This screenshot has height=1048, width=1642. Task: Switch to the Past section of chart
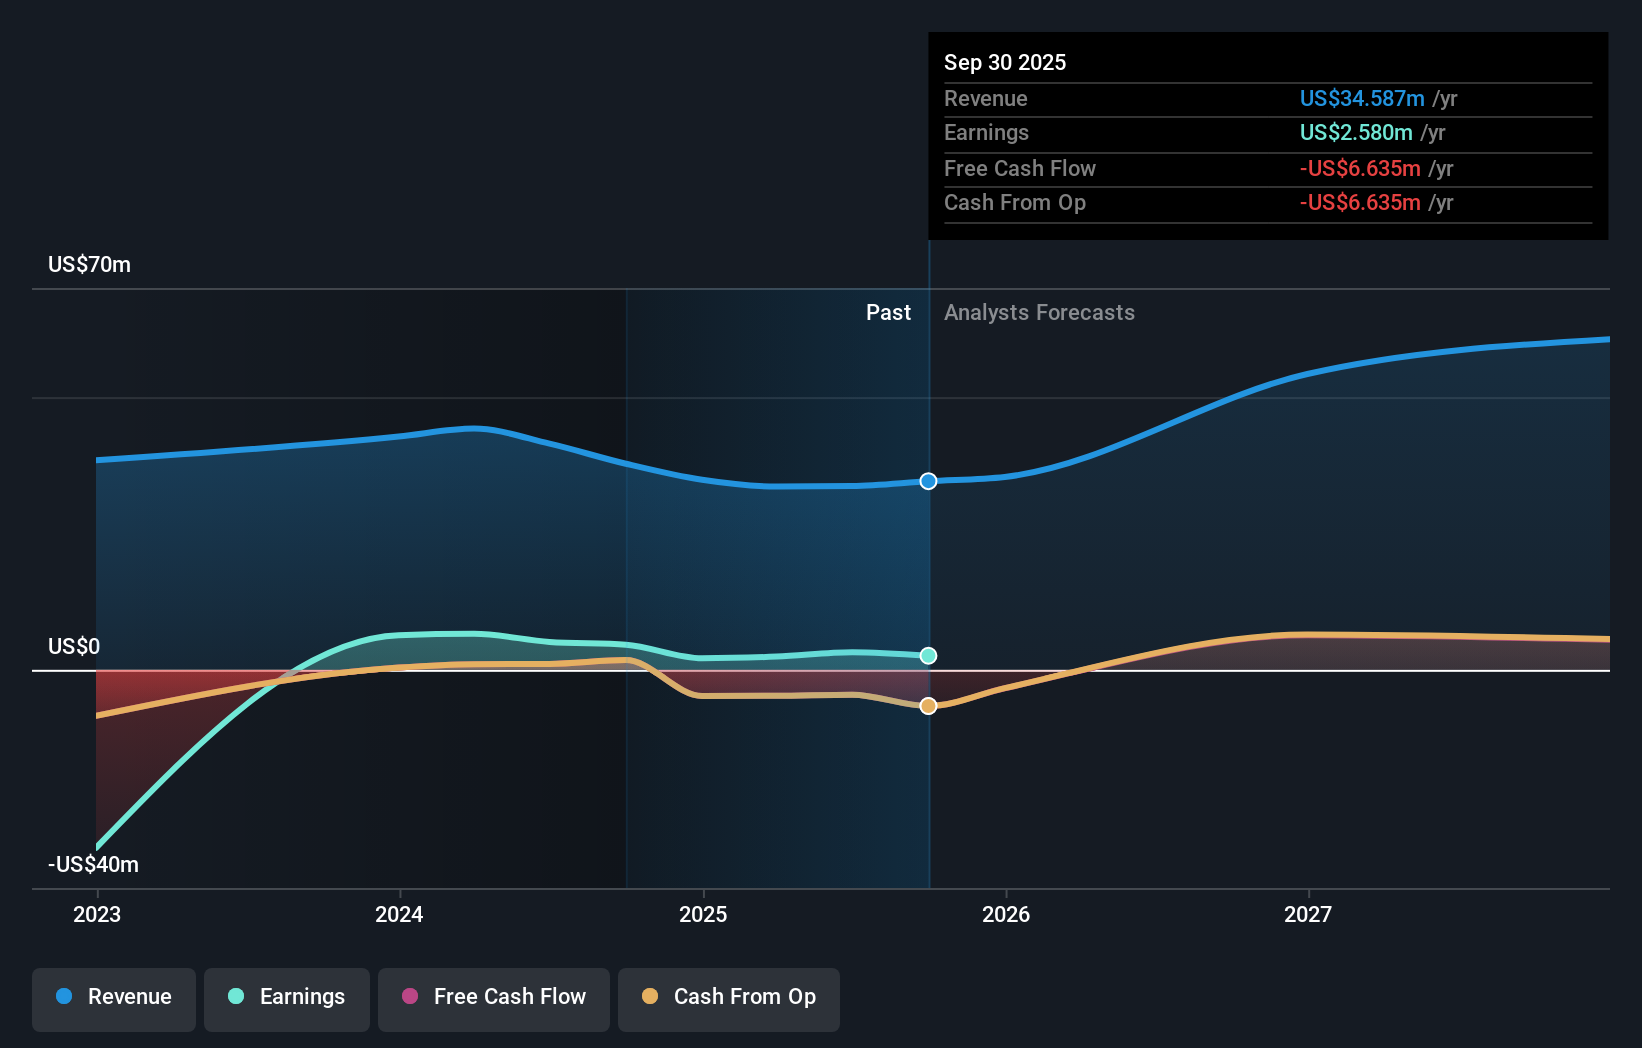point(888,312)
